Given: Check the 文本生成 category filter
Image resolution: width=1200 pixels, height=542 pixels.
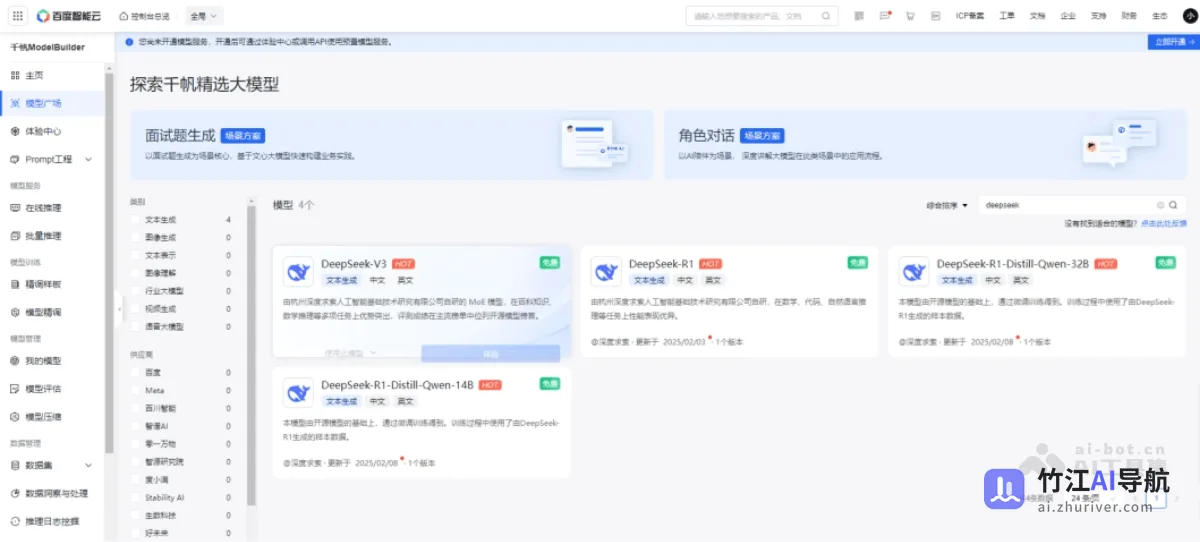Looking at the screenshot, I should pos(136,219).
